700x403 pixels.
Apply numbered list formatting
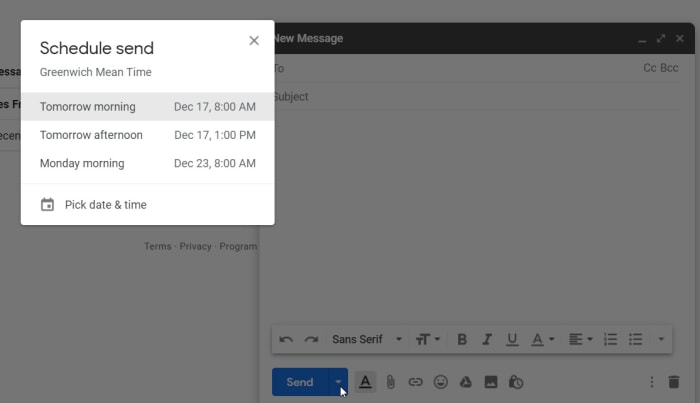[x=610, y=340]
